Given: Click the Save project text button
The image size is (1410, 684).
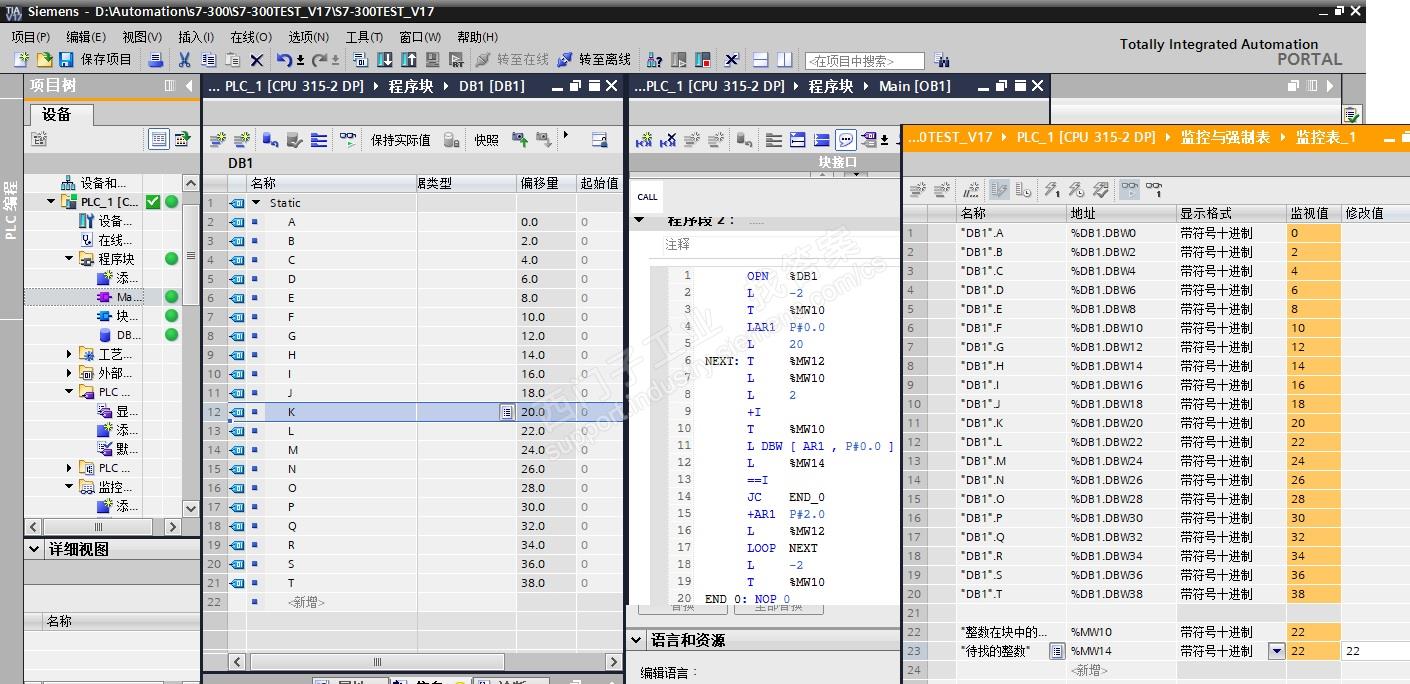Looking at the screenshot, I should coord(106,60).
